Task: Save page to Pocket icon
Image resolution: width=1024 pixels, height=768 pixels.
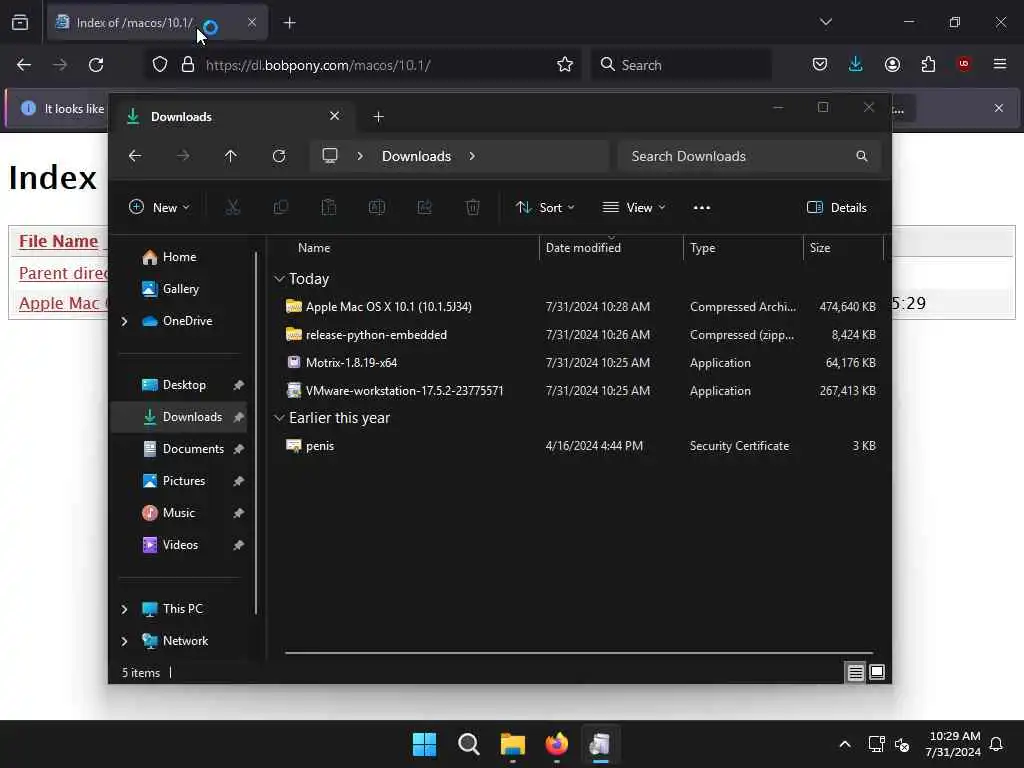Action: [820, 64]
